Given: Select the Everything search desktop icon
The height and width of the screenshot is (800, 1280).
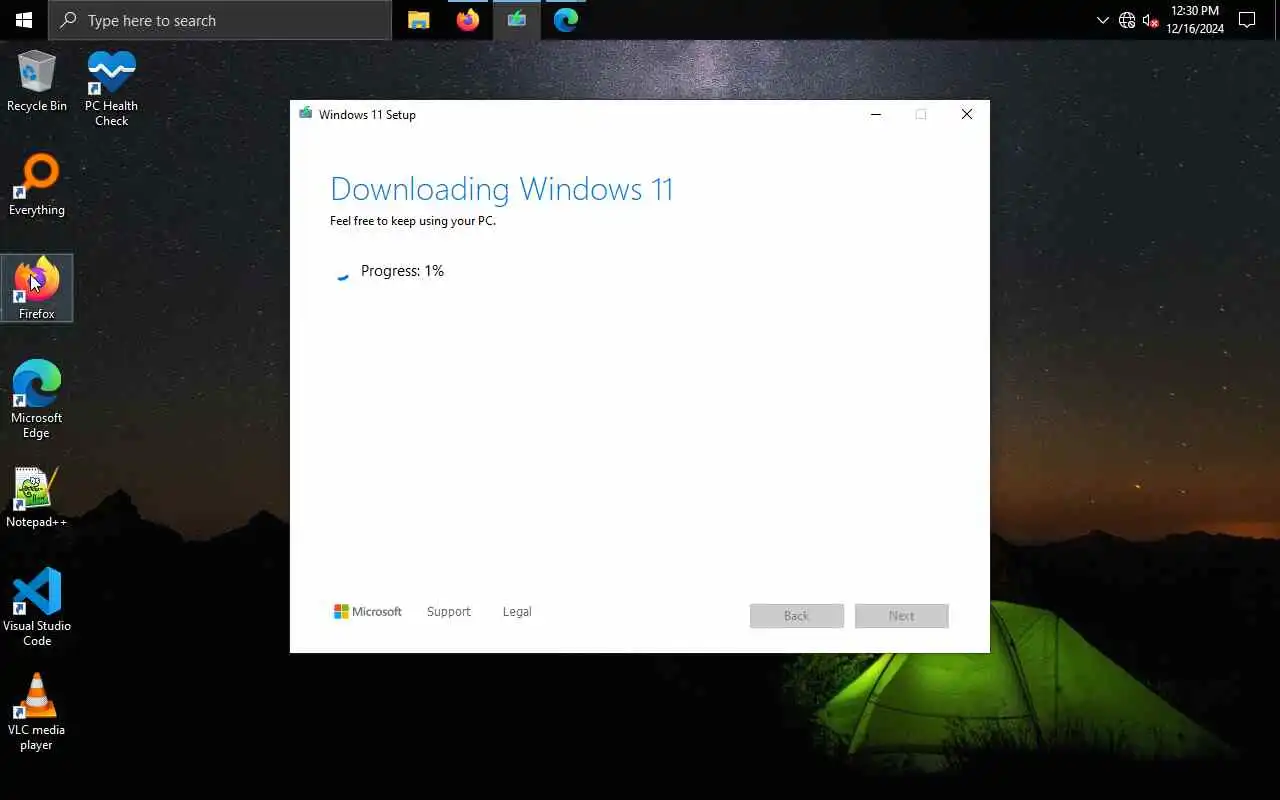Looking at the screenshot, I should pyautogui.click(x=37, y=185).
